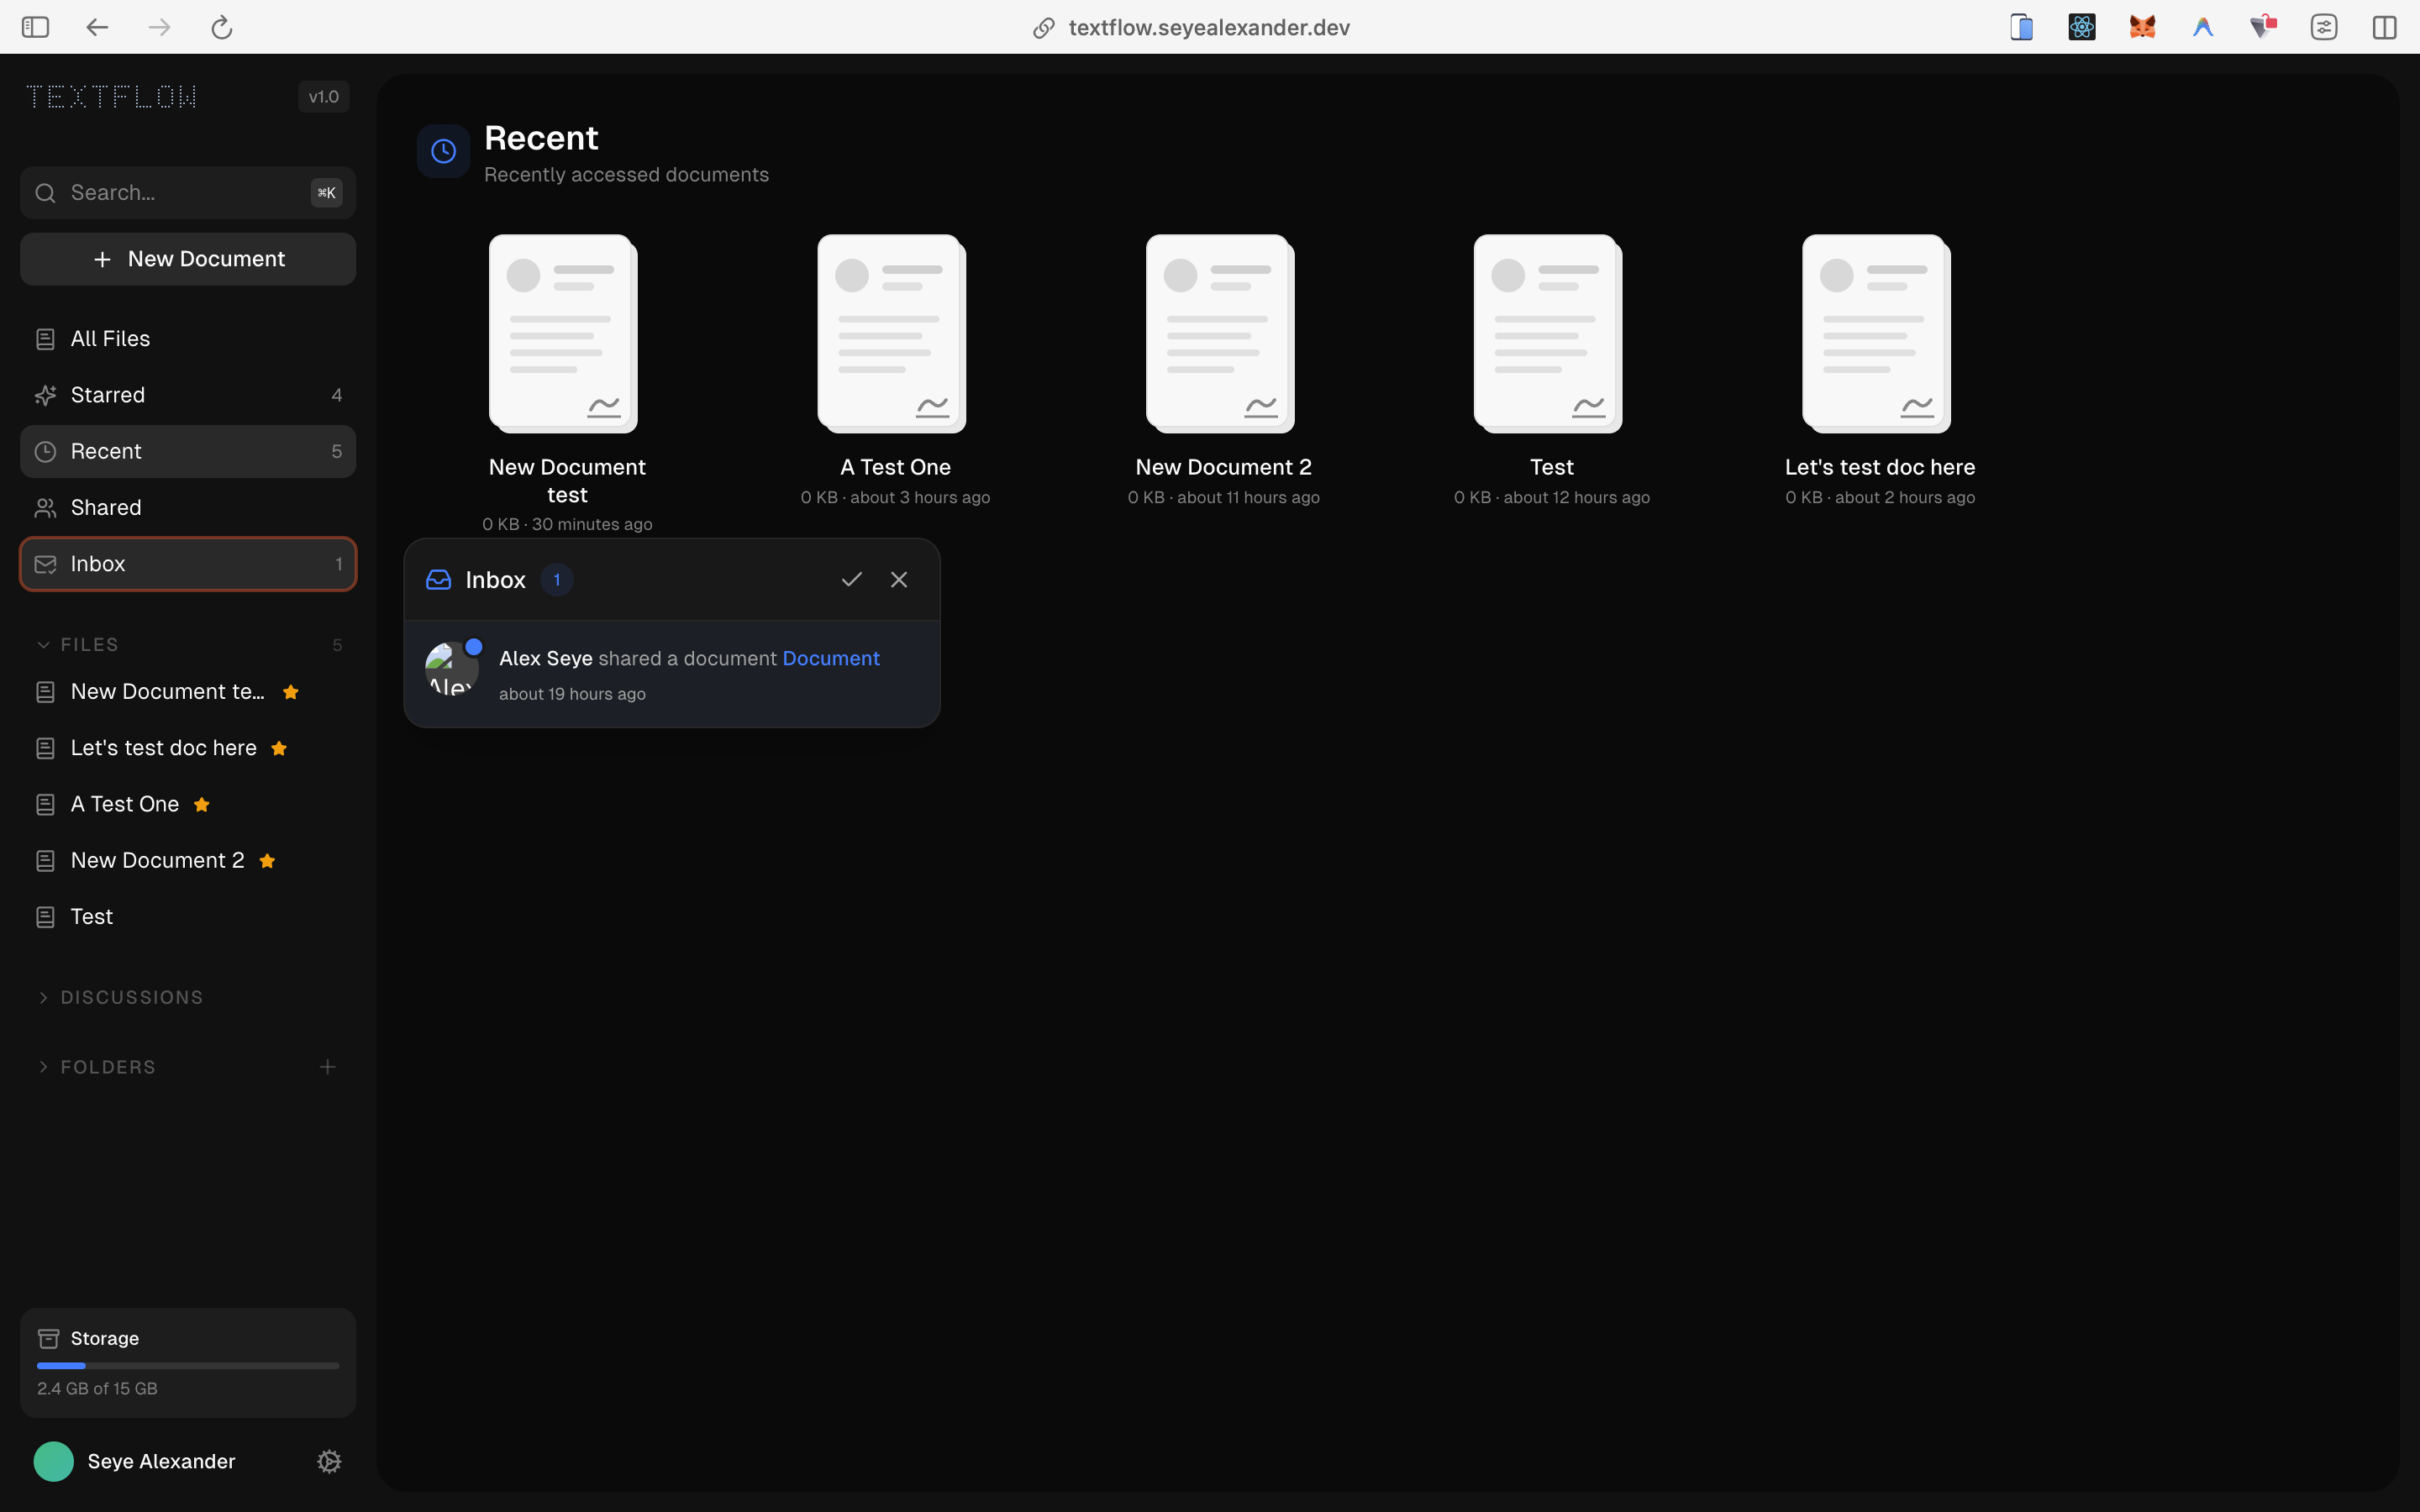The width and height of the screenshot is (2420, 1512).
Task: Open the shared Document link from Alex Seye
Action: point(831,658)
